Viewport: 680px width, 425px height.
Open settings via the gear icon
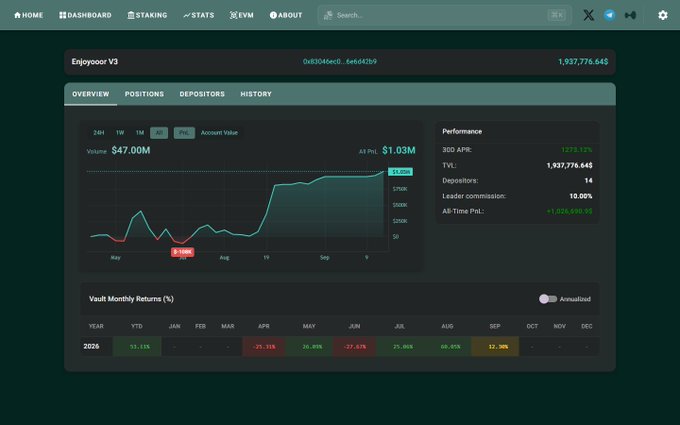(663, 15)
